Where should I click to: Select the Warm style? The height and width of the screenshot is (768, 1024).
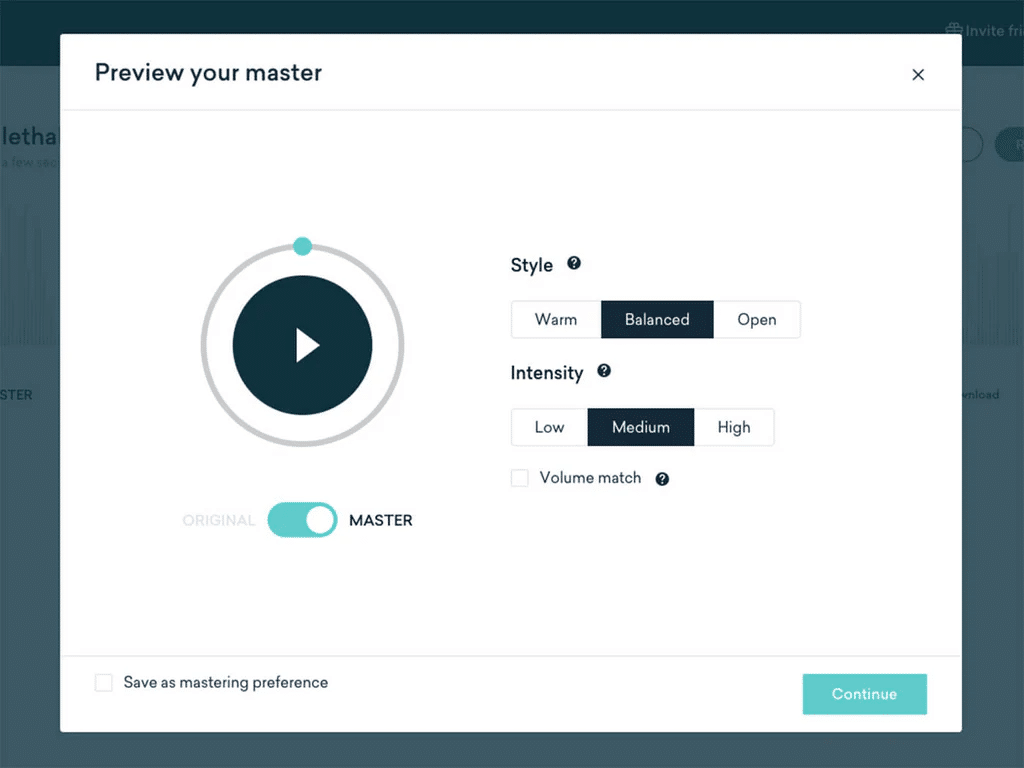pos(556,319)
